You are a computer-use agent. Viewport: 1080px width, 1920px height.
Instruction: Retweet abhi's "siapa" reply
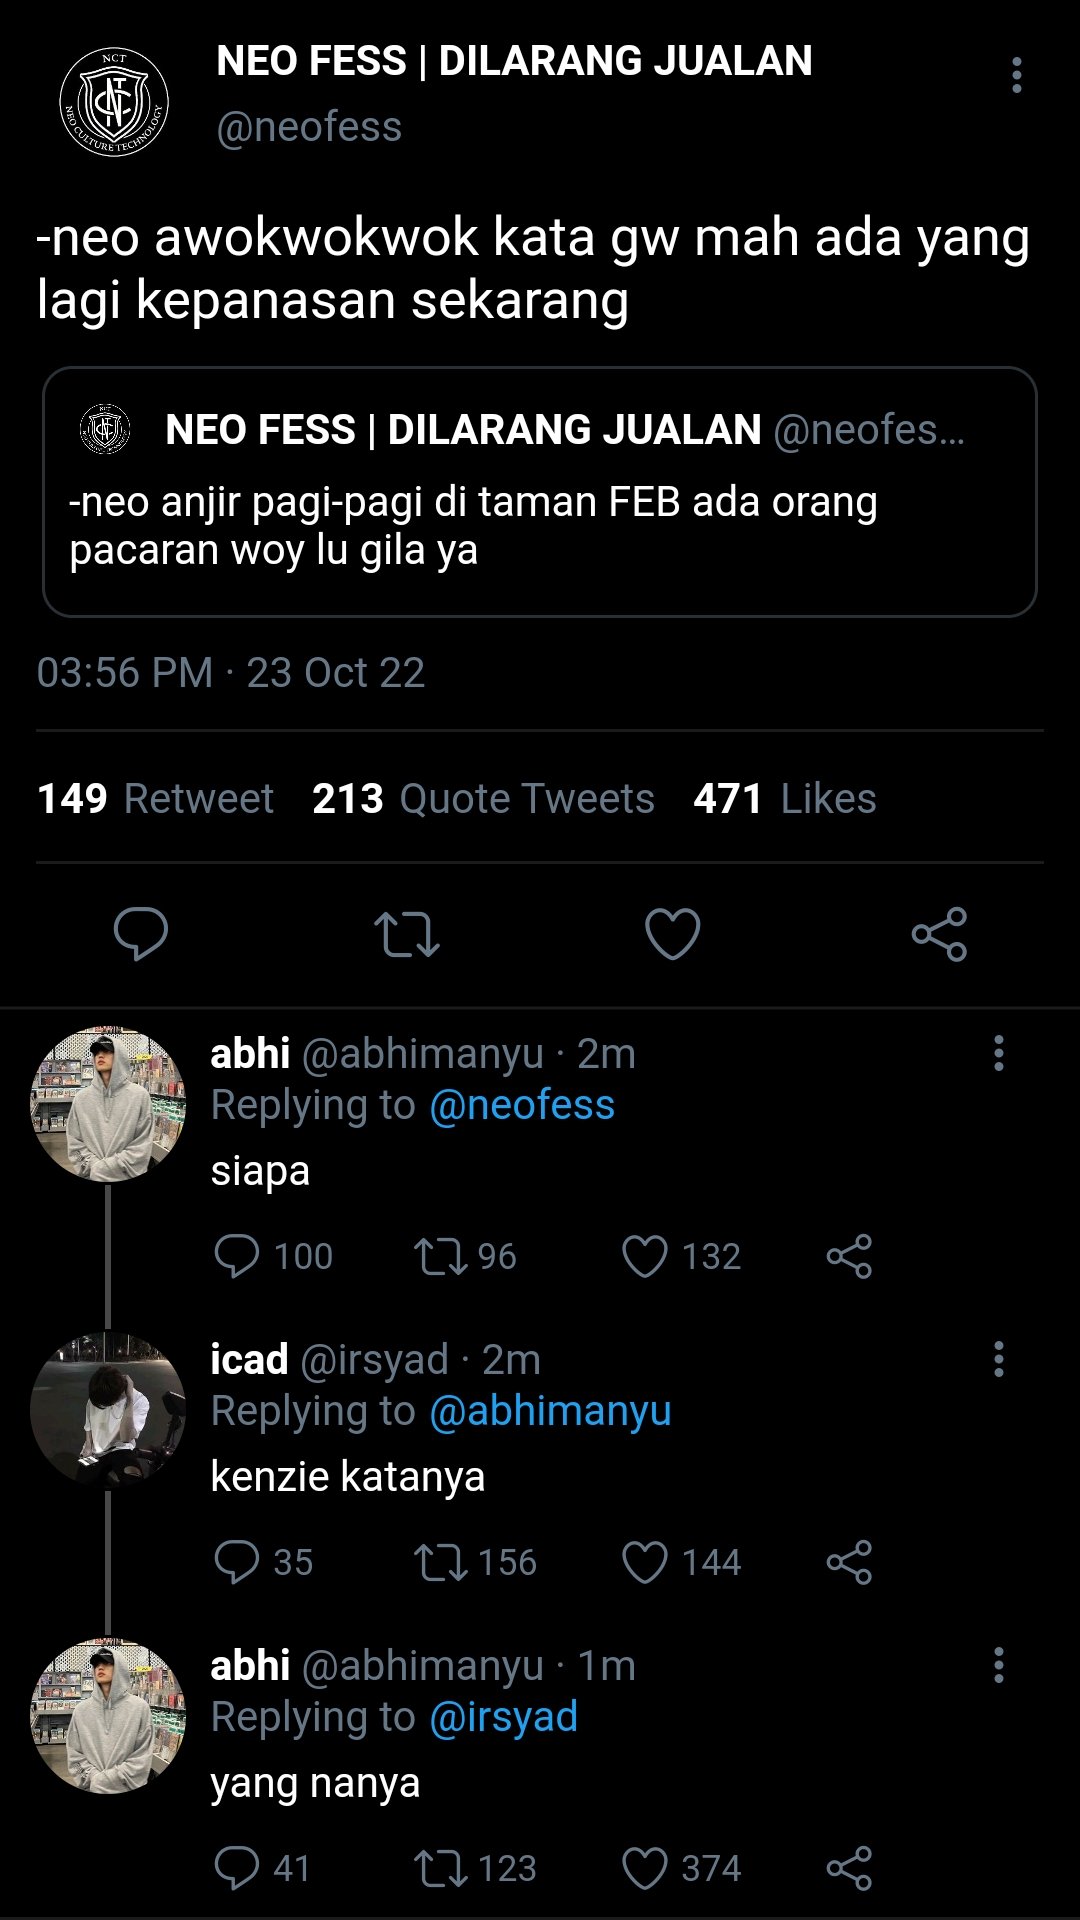coord(441,1257)
